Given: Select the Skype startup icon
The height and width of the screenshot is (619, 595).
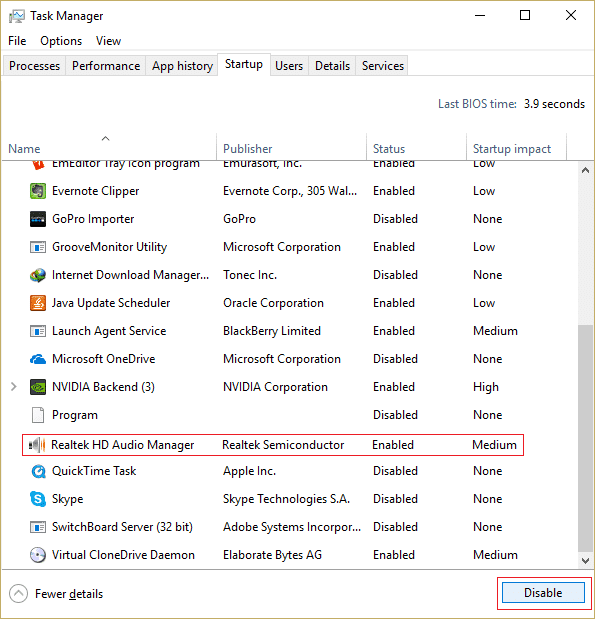Looking at the screenshot, I should 38,499.
